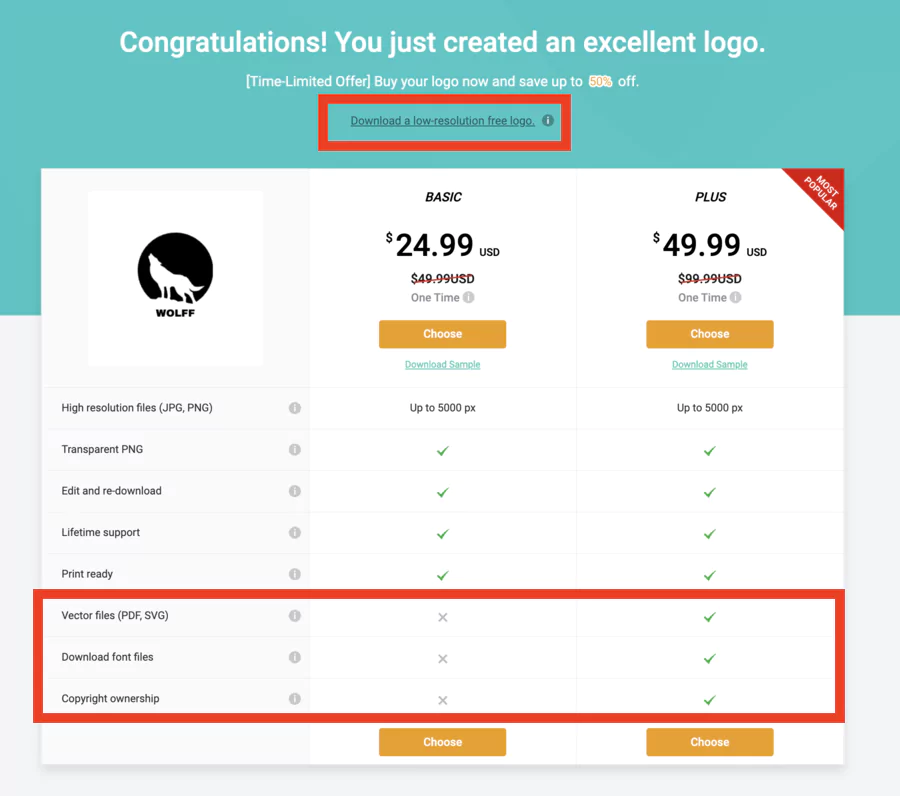900x796 pixels.
Task: Select the PLUS column header
Action: pyautogui.click(x=710, y=197)
